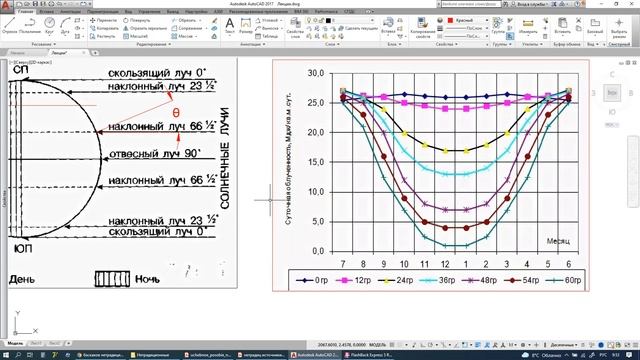Viewport: 640px width, 360px height.
Task: Toggle layer 0 lightbulb on/off
Action: 309,20
